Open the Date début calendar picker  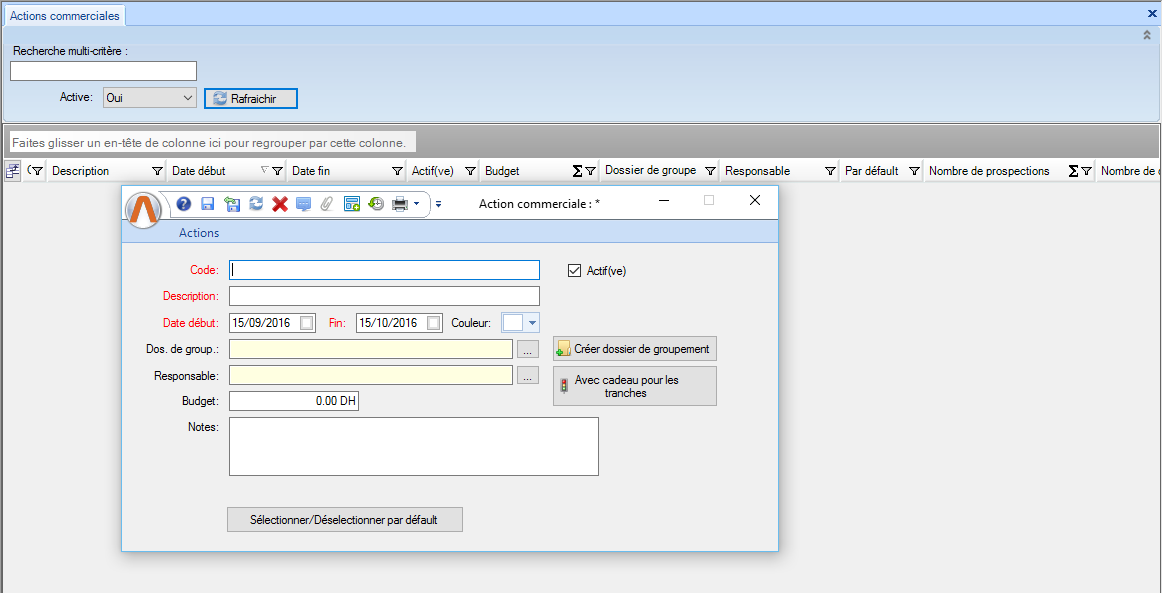308,323
